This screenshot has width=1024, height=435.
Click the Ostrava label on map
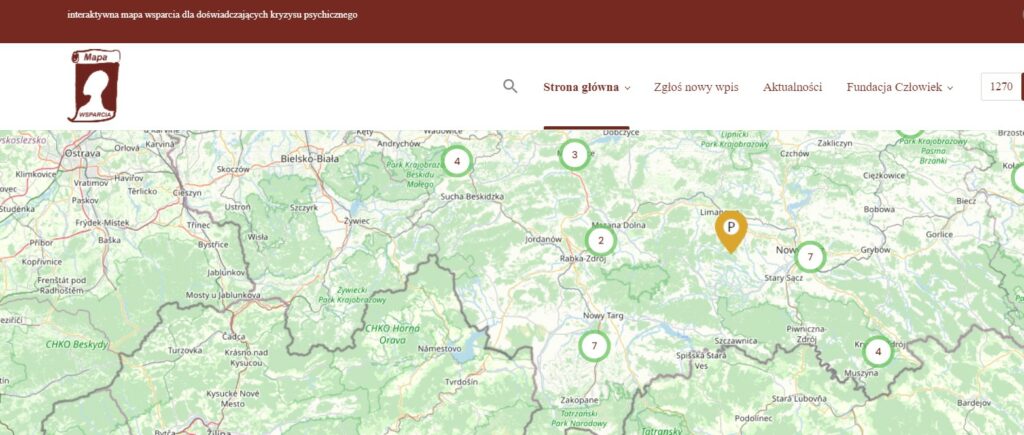click(x=83, y=153)
